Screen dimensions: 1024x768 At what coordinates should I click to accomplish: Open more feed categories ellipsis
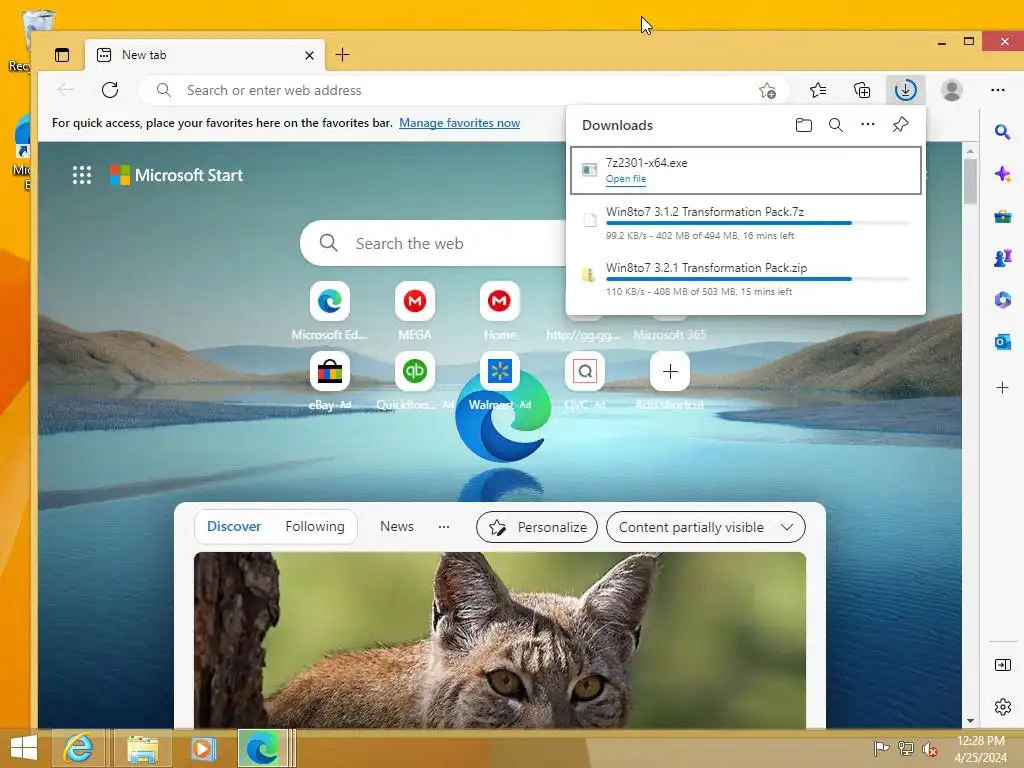click(444, 526)
